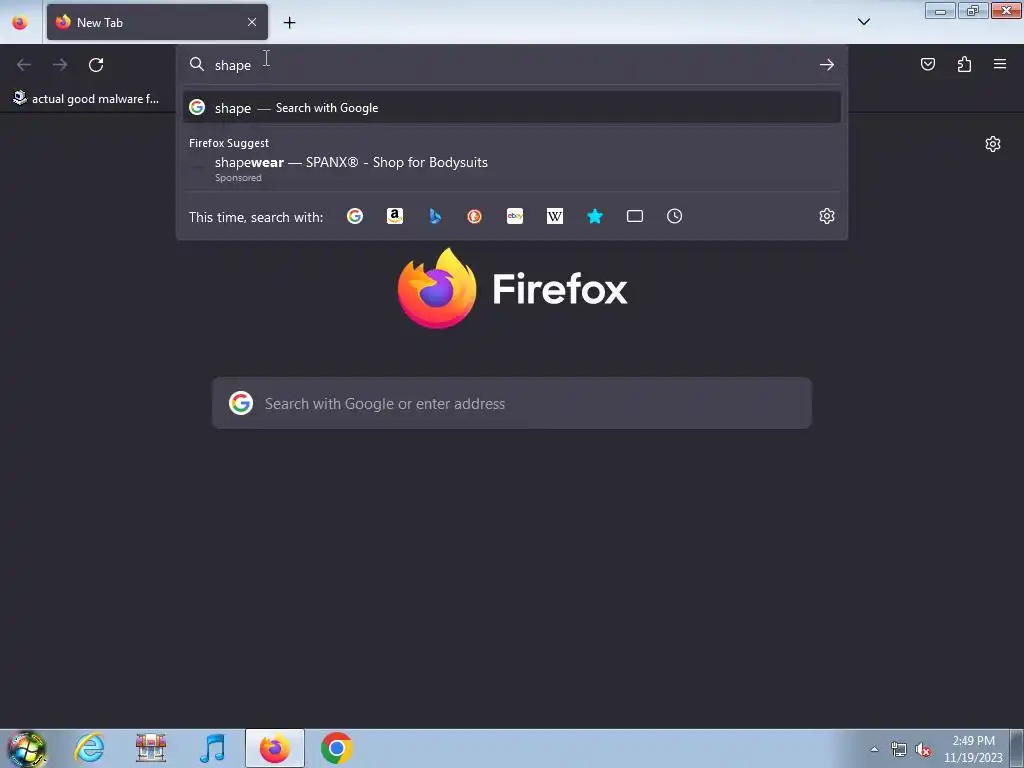Search this time with Google
1024x768 pixels.
coord(355,216)
